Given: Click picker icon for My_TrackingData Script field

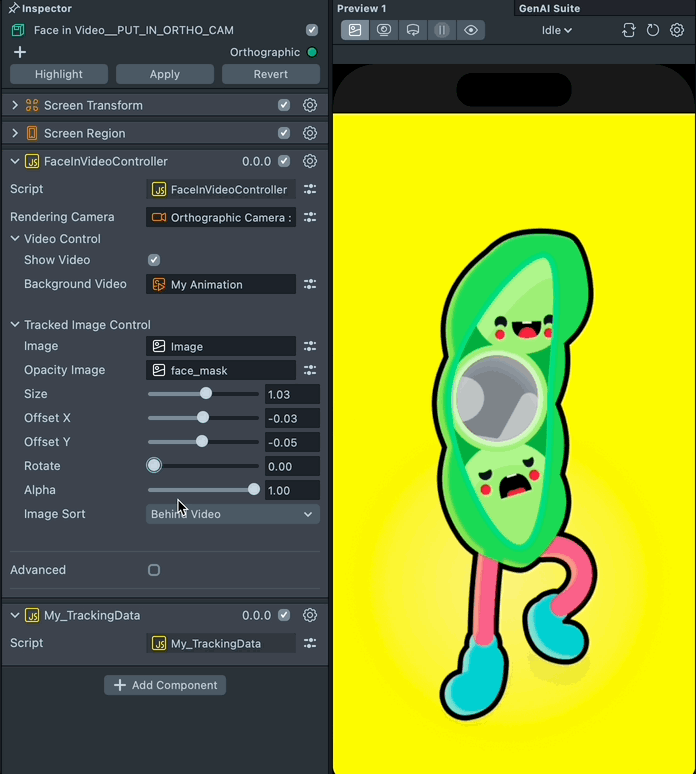Looking at the screenshot, I should tap(310, 643).
